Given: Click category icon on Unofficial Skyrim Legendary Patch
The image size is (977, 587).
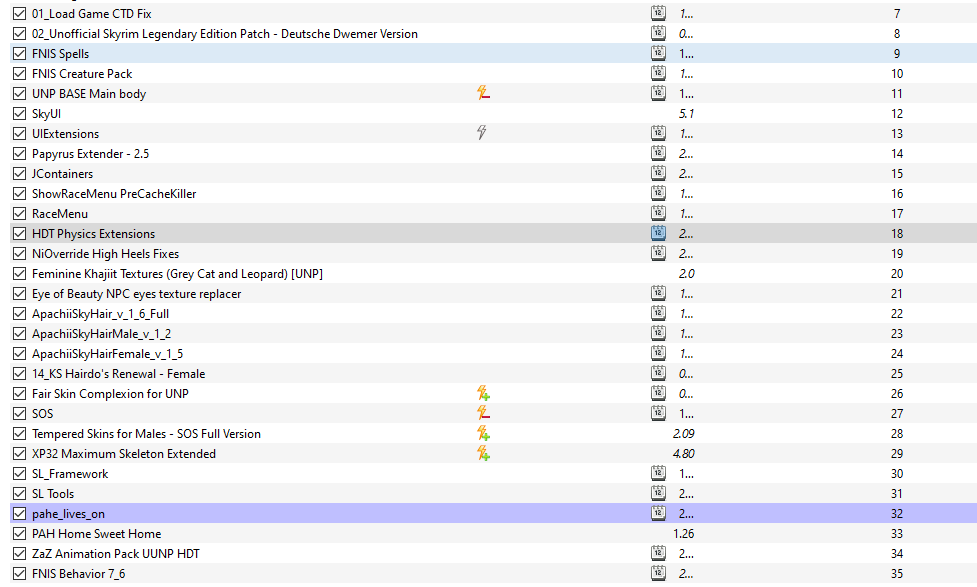Looking at the screenshot, I should [658, 33].
